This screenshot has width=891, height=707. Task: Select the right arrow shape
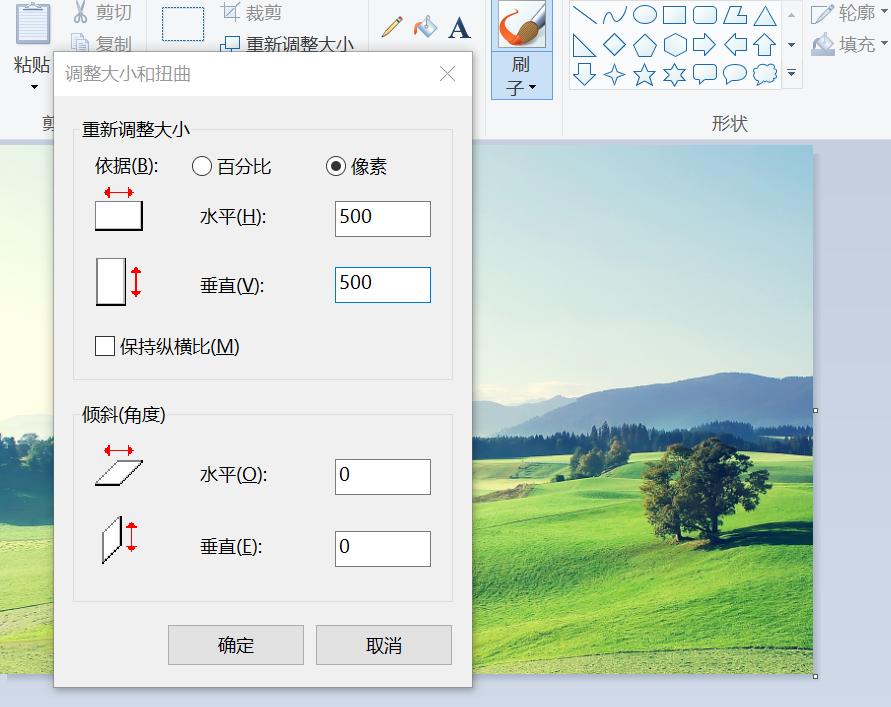[x=704, y=44]
